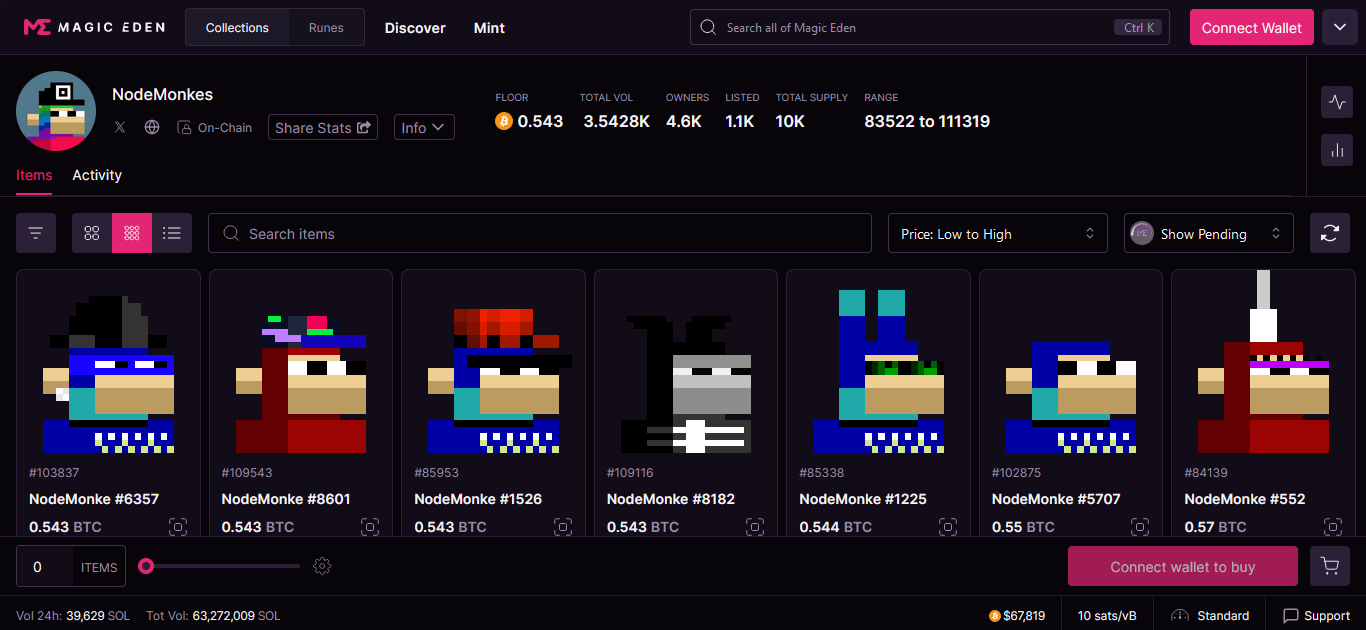Open NodeMonke #8601 thumbnail

click(301, 362)
